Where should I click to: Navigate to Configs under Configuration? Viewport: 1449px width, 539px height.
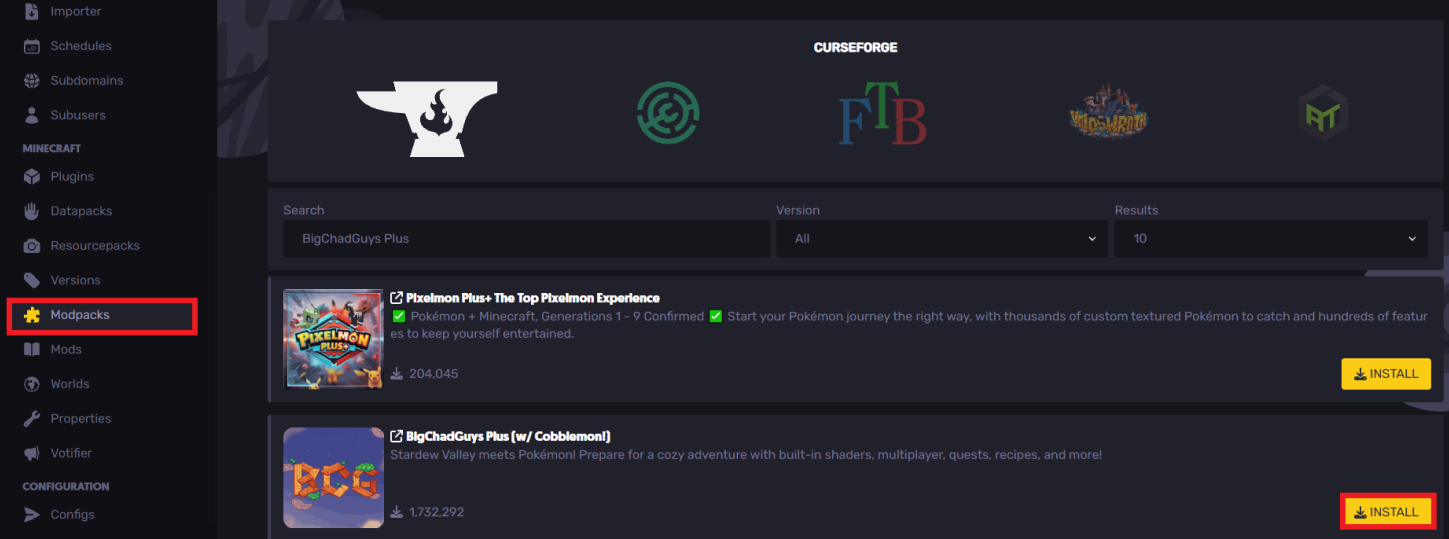click(72, 514)
